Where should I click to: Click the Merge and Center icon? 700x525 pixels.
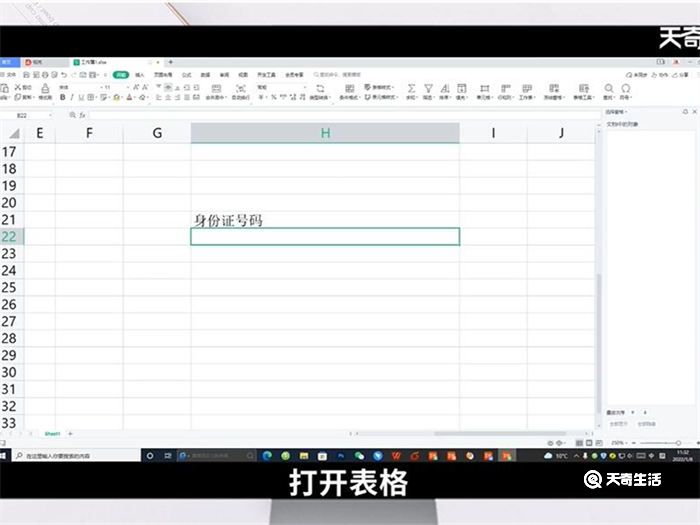[216, 88]
